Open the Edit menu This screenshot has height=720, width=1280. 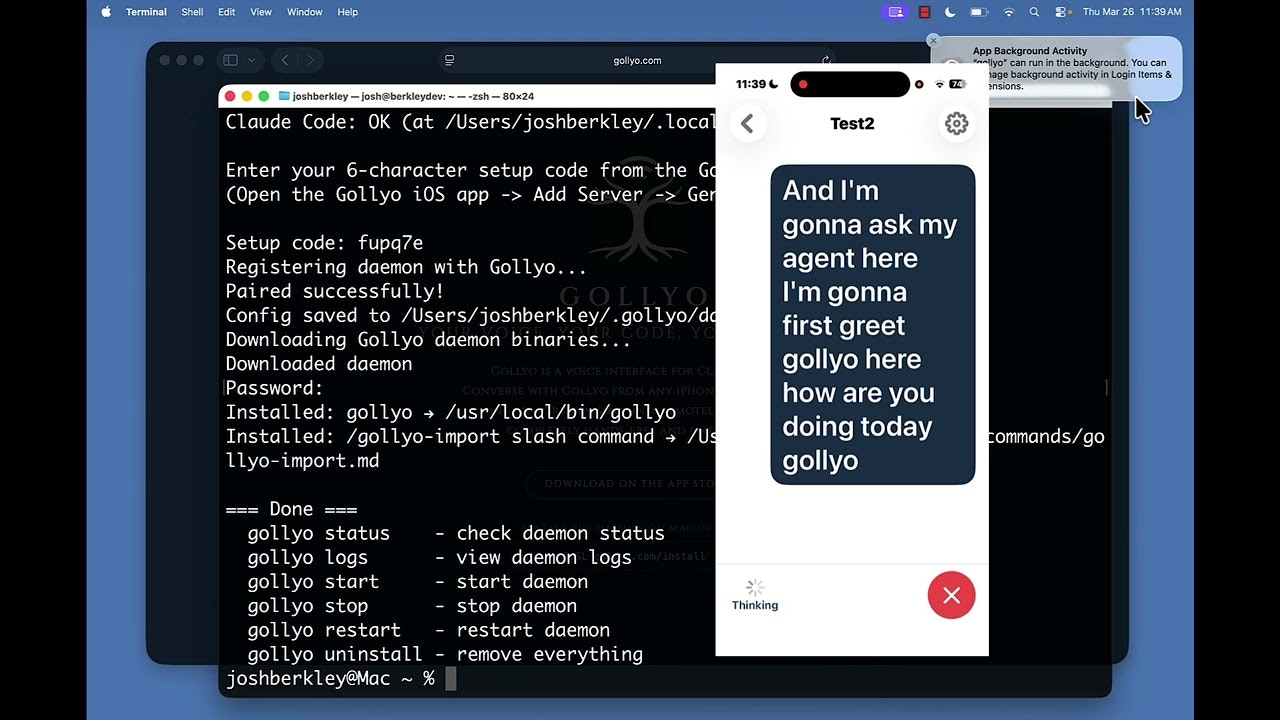[227, 12]
